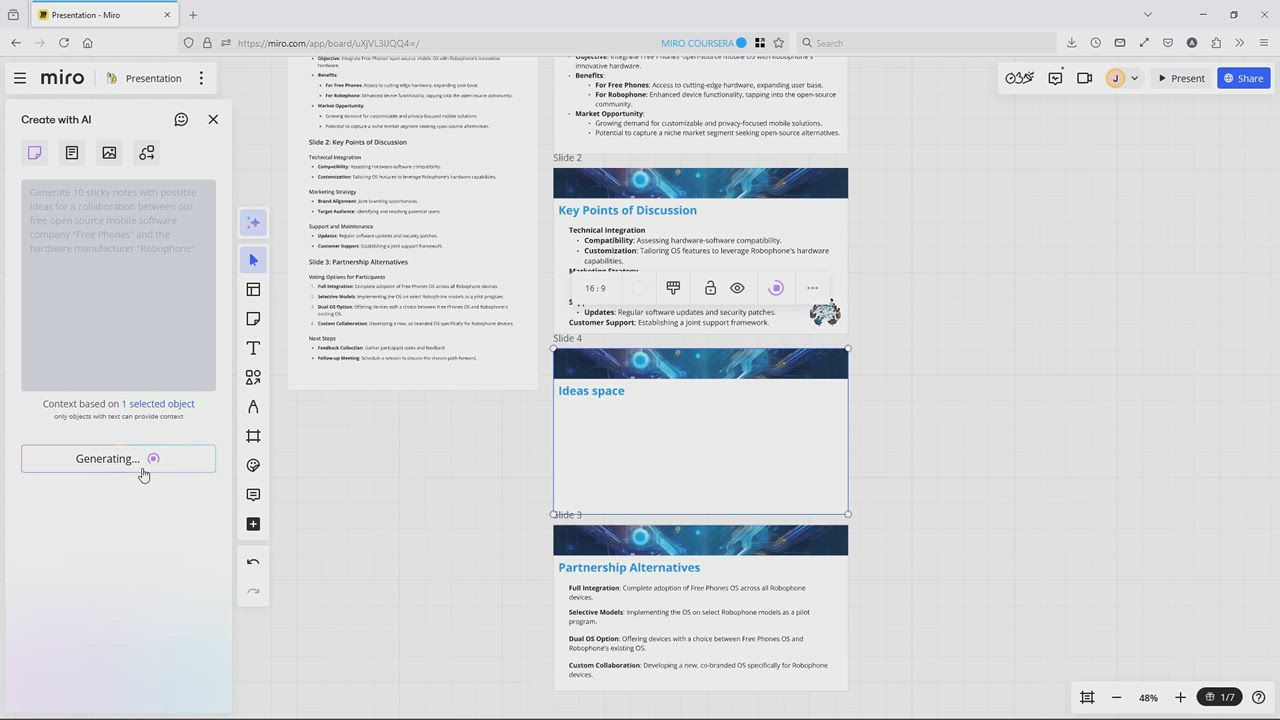1280x720 pixels.
Task: Choose the Frame tool
Action: tap(253, 436)
